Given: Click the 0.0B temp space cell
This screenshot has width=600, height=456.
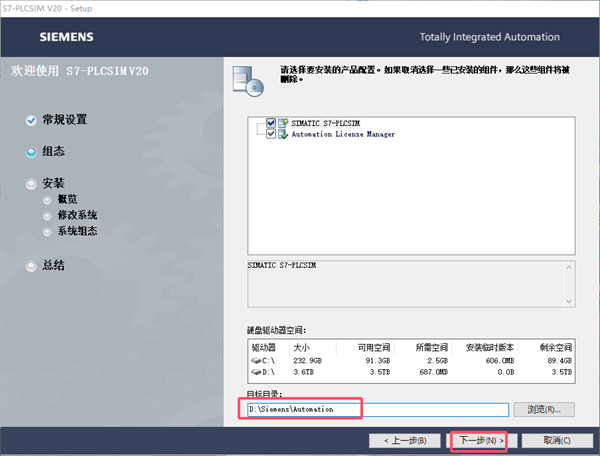Looking at the screenshot, I should (506, 372).
